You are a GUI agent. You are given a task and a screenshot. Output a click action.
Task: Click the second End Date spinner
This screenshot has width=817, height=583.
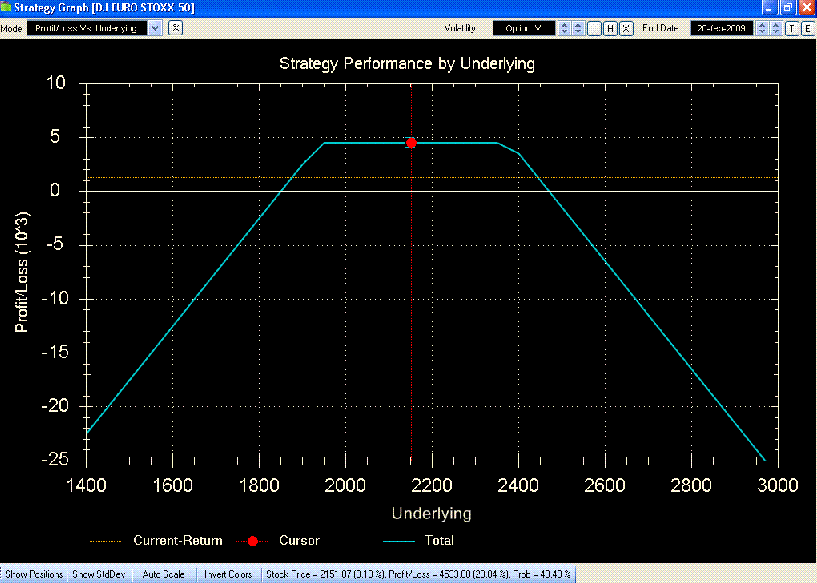pyautogui.click(x=776, y=28)
